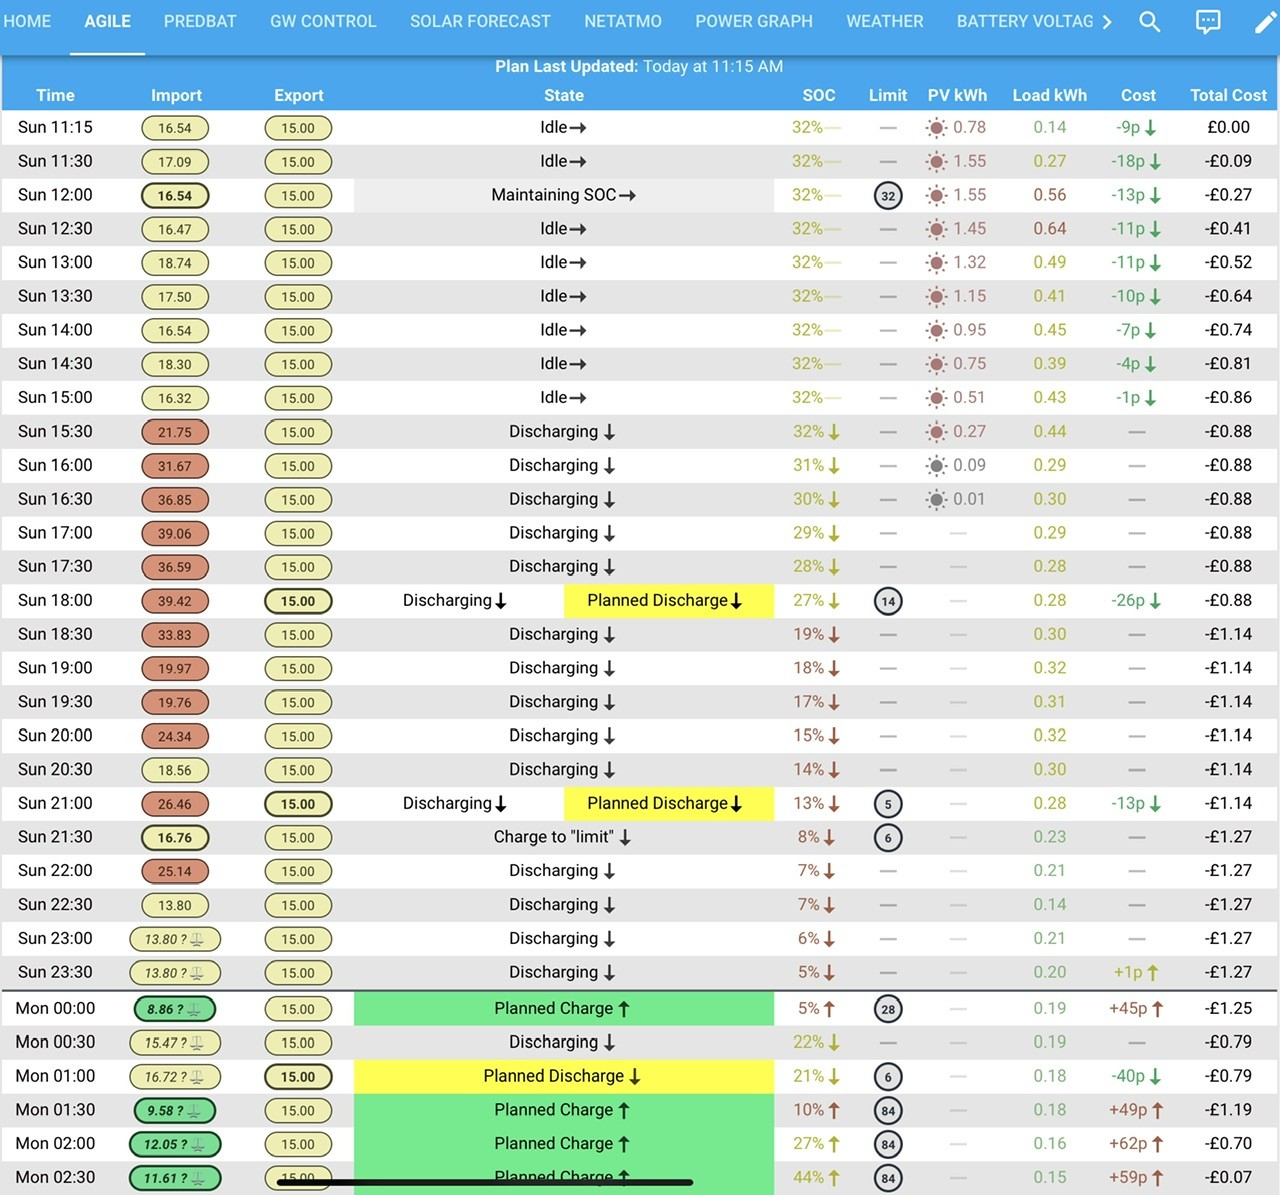Select the POWER GRAPH tab
The height and width of the screenshot is (1195, 1280).
(754, 21)
